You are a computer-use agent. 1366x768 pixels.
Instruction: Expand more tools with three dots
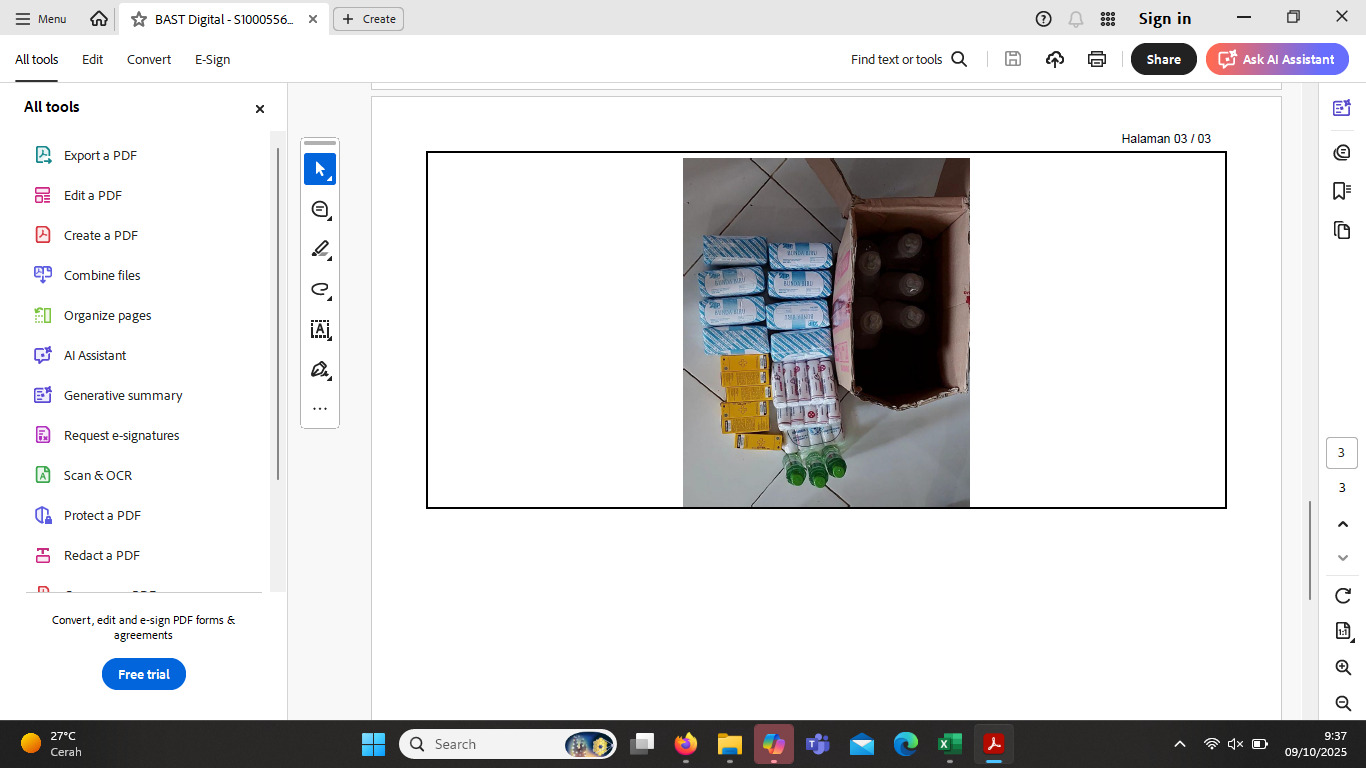[x=320, y=409]
